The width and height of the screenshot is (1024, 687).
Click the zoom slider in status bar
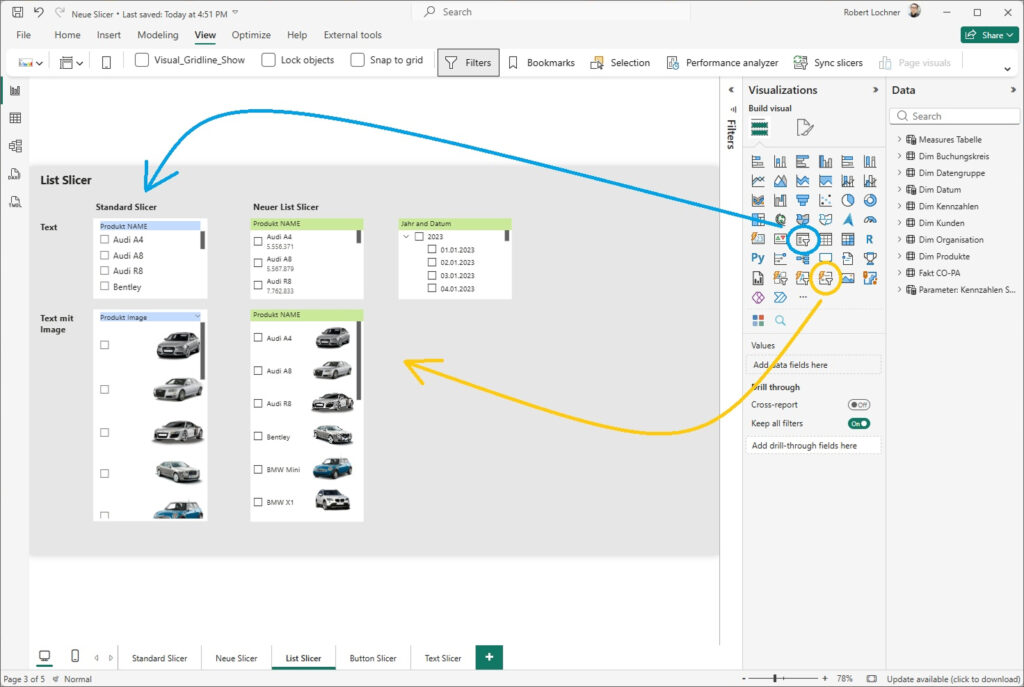pos(775,679)
